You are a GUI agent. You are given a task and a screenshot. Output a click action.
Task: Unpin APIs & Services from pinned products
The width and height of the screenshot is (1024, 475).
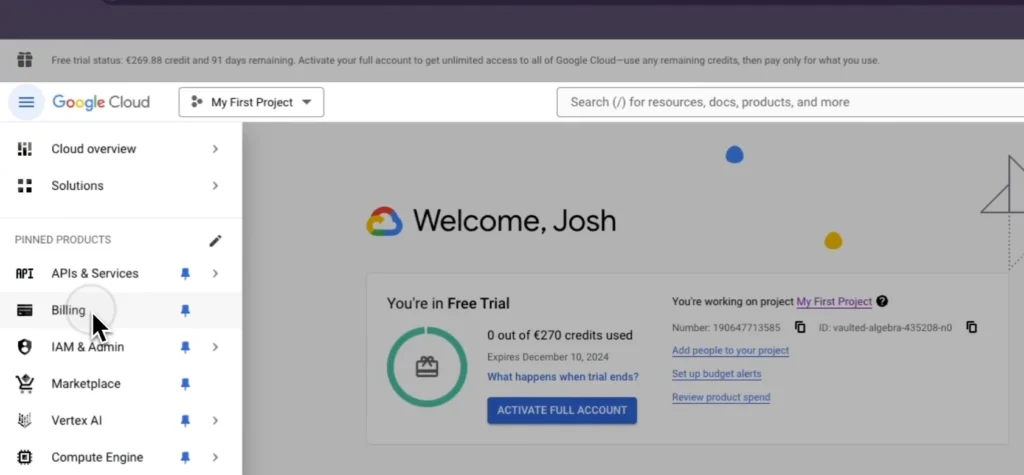click(184, 274)
